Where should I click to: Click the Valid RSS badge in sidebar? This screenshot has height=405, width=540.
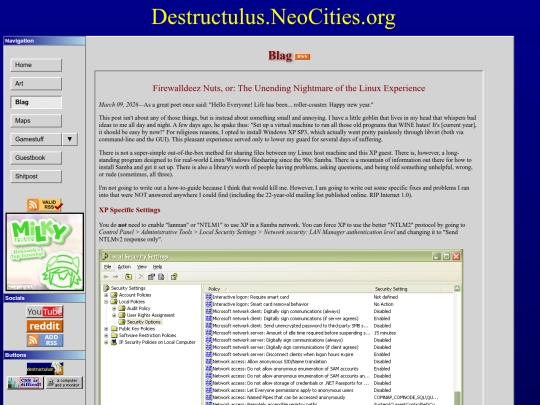pyautogui.click(x=45, y=204)
